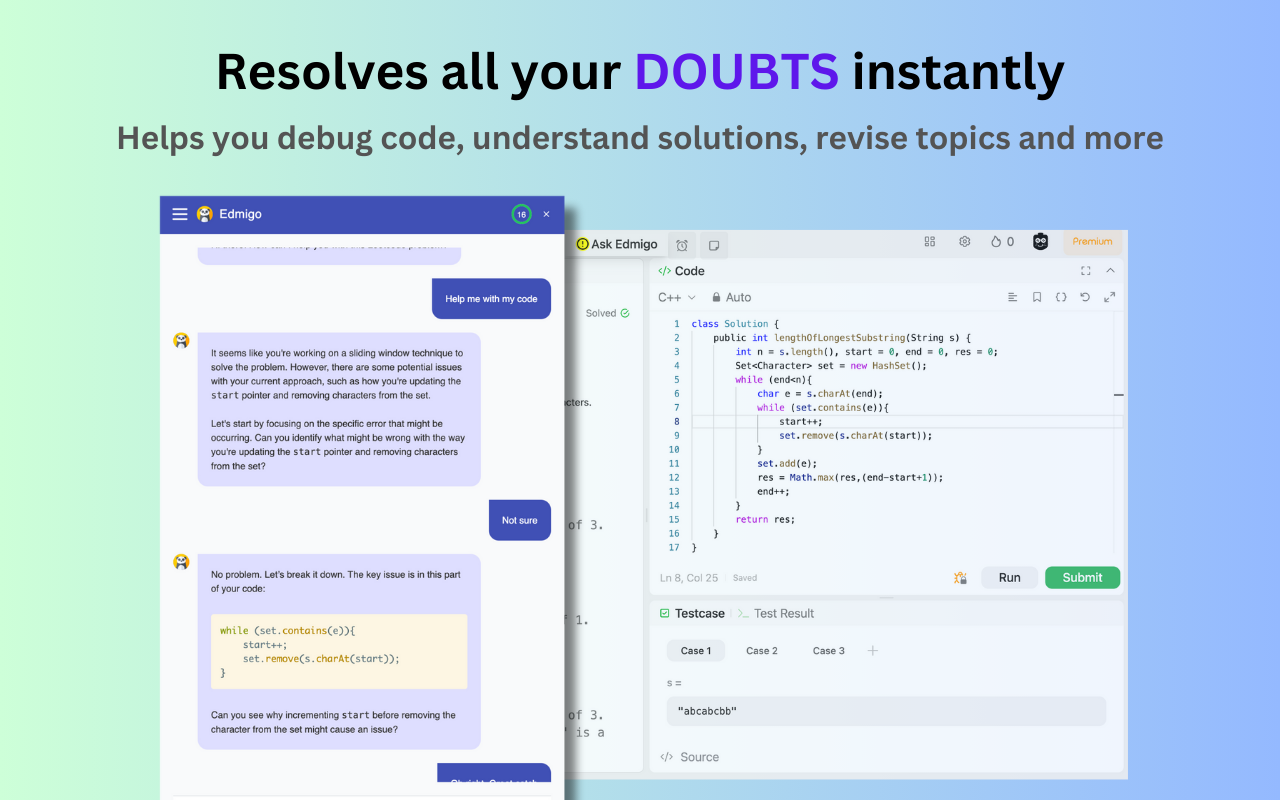Open the settings gear icon
1280x800 pixels.
tap(965, 241)
